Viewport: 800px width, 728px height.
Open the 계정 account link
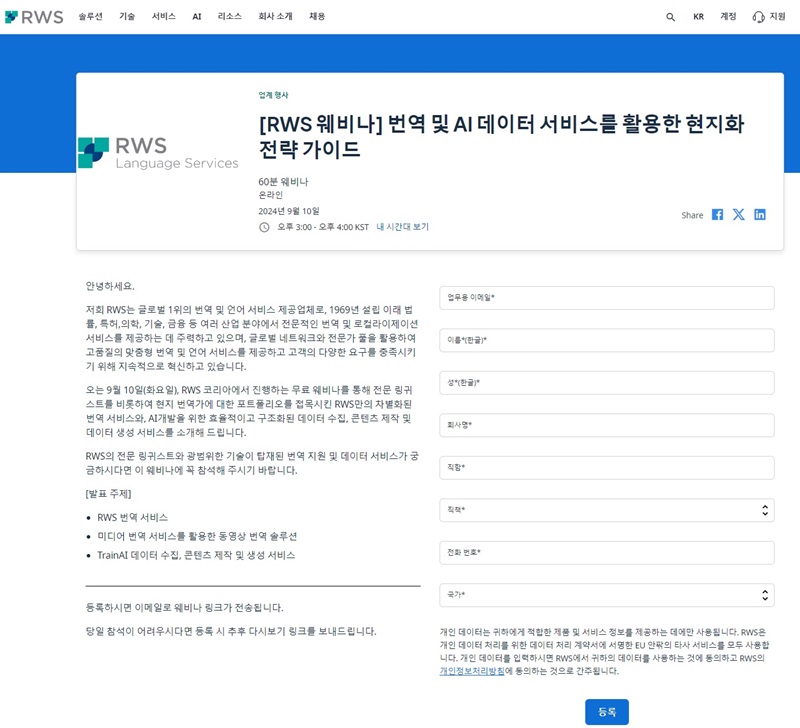click(728, 17)
